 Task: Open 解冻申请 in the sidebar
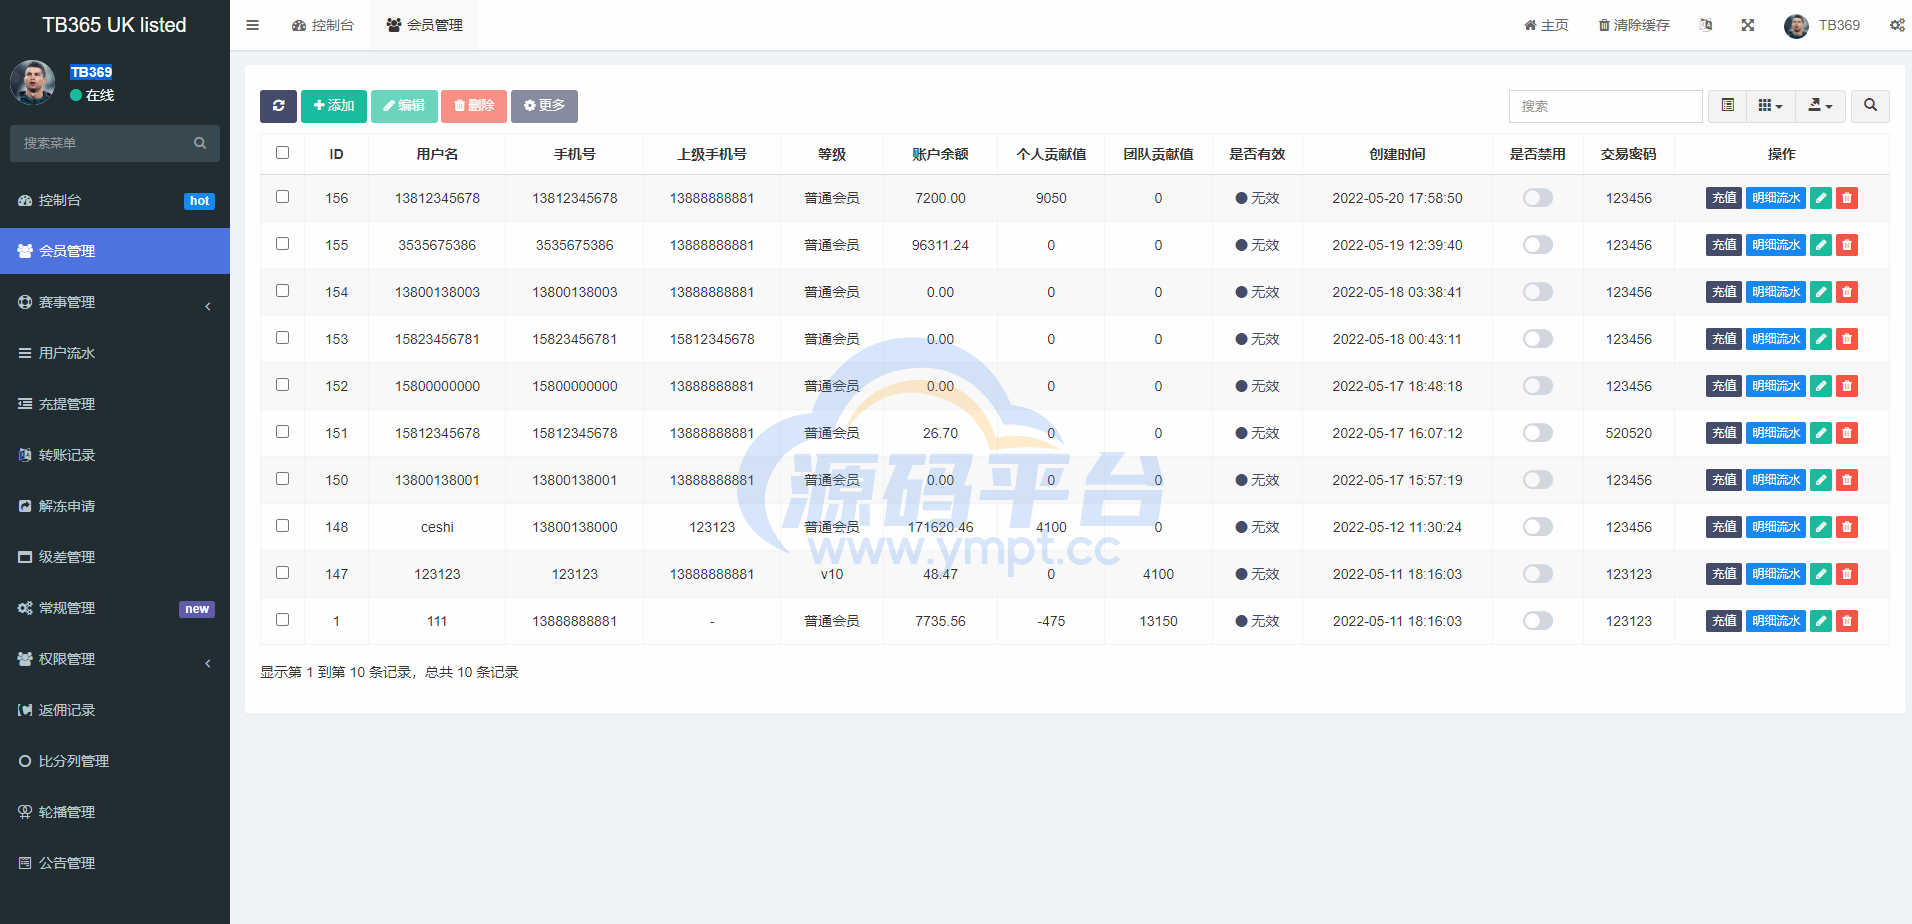coord(115,506)
